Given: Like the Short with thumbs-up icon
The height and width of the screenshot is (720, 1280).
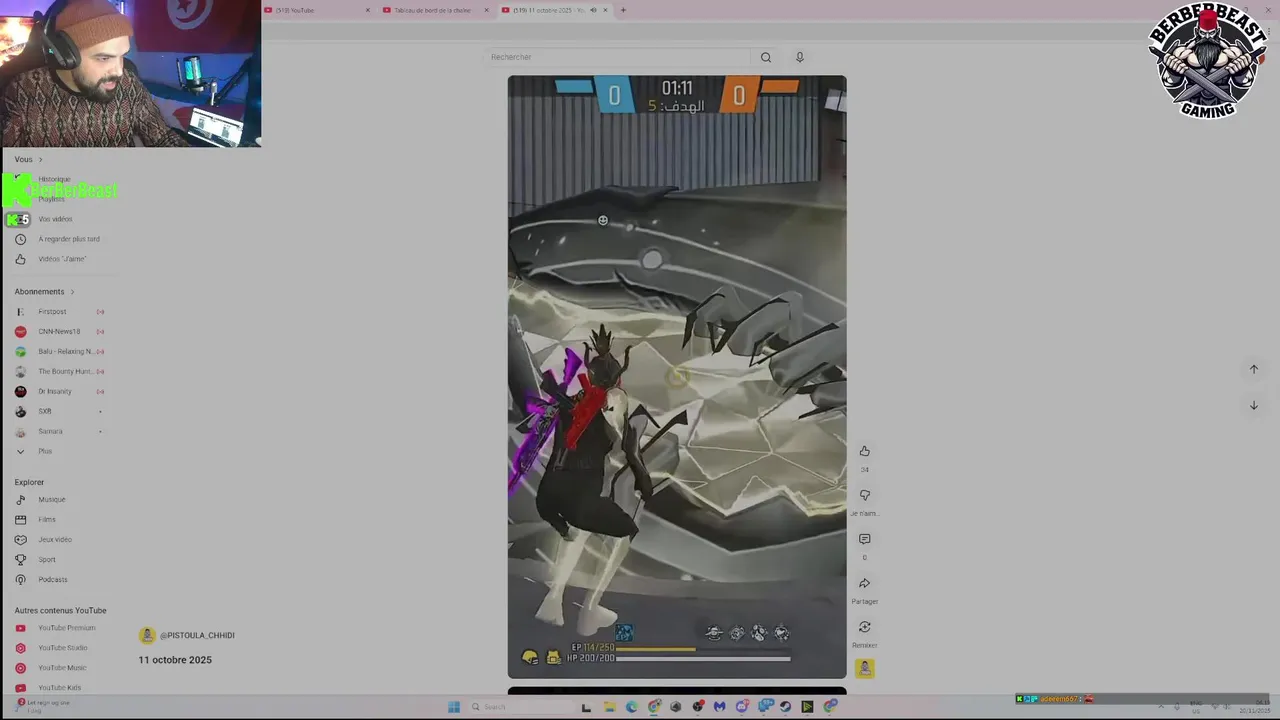Looking at the screenshot, I should pos(865,451).
